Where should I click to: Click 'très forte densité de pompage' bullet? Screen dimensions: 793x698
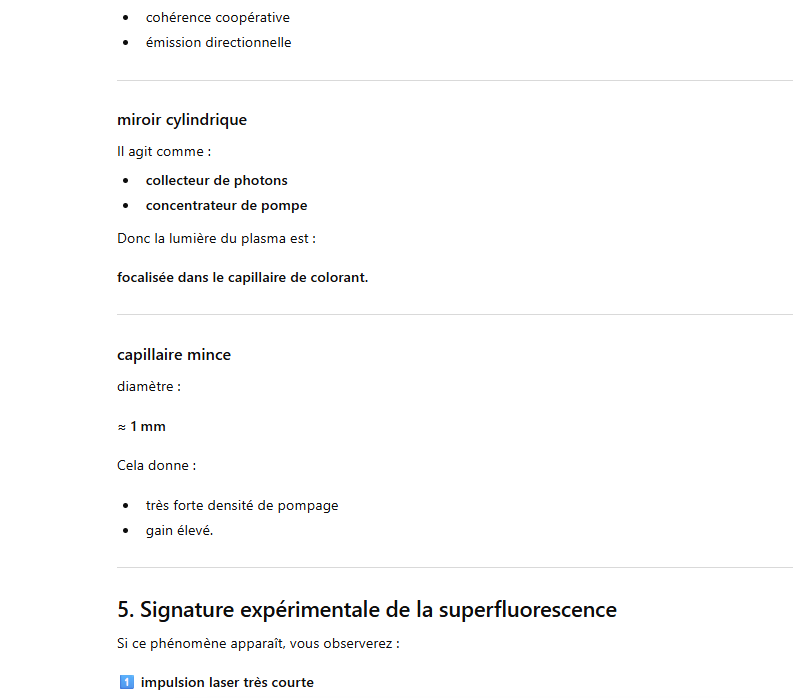[241, 505]
